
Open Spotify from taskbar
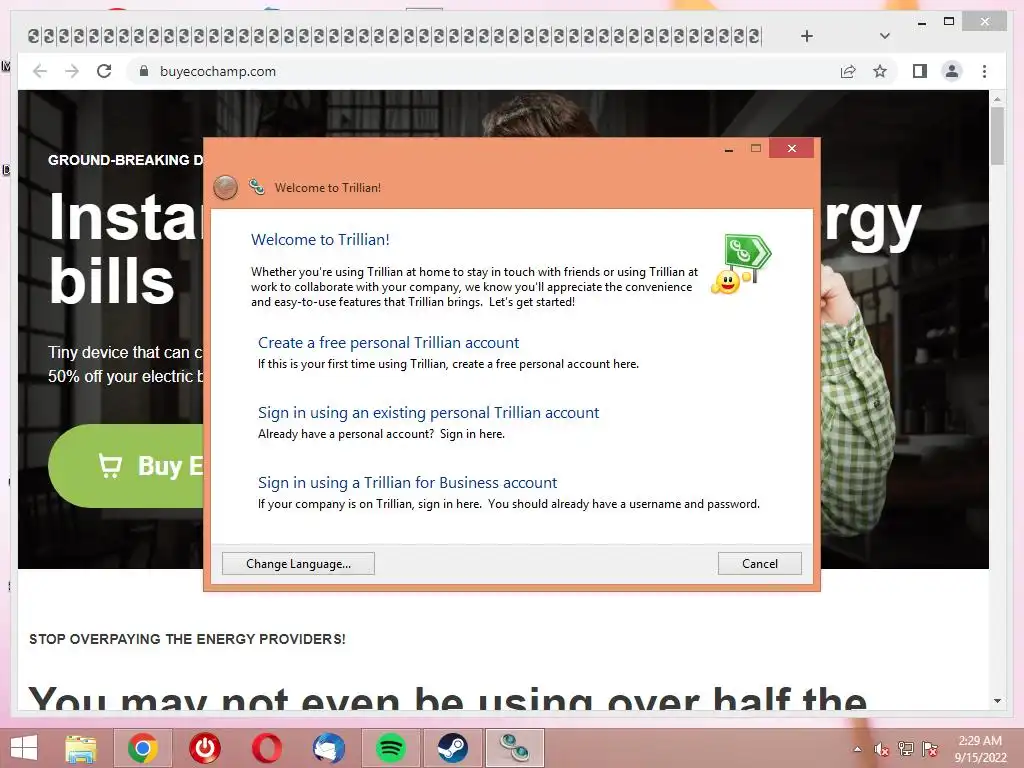click(391, 748)
